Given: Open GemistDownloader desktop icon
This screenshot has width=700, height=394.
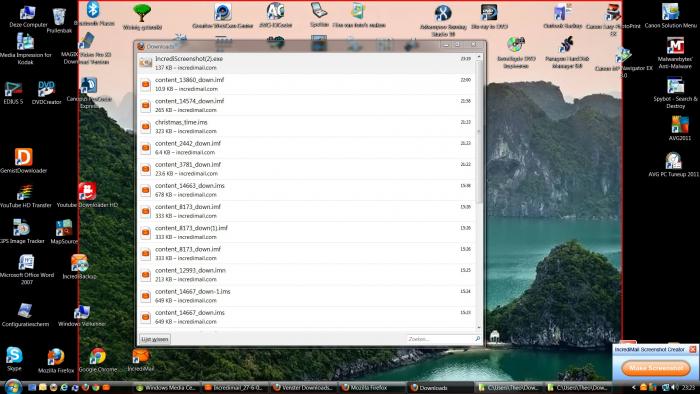Looking at the screenshot, I should (x=24, y=161).
